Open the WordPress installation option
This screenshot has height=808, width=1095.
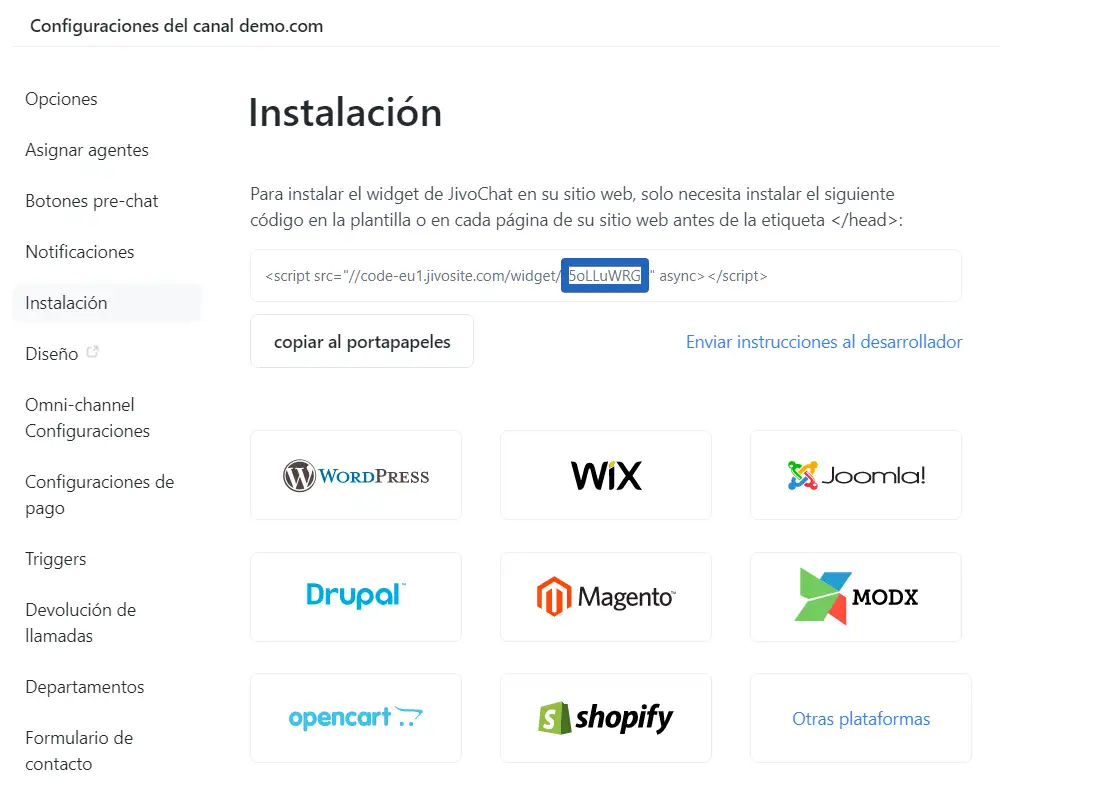(x=356, y=475)
